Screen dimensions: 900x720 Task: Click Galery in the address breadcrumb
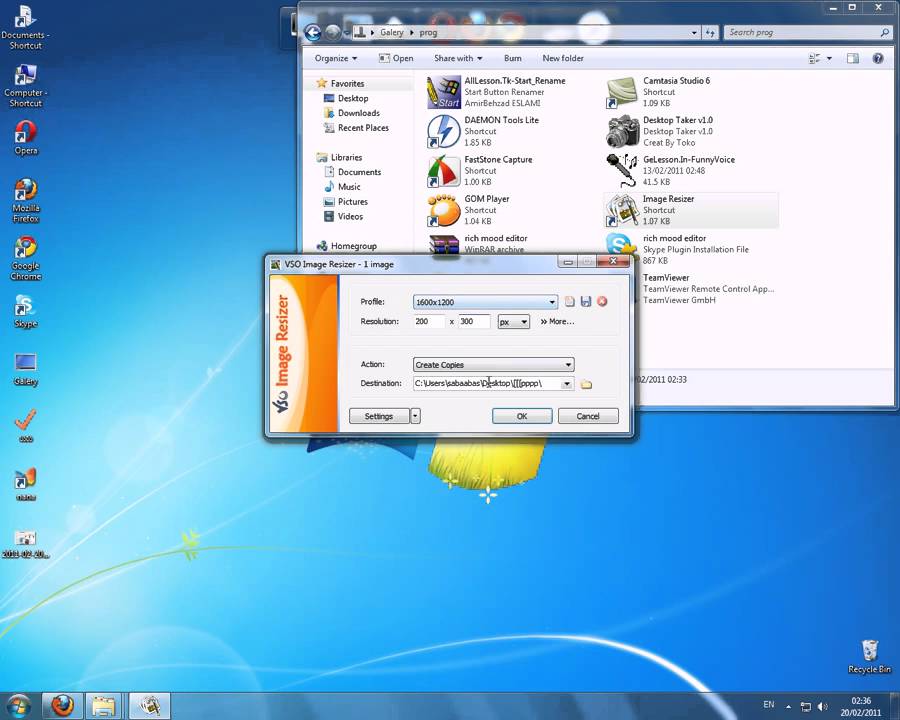coord(391,33)
